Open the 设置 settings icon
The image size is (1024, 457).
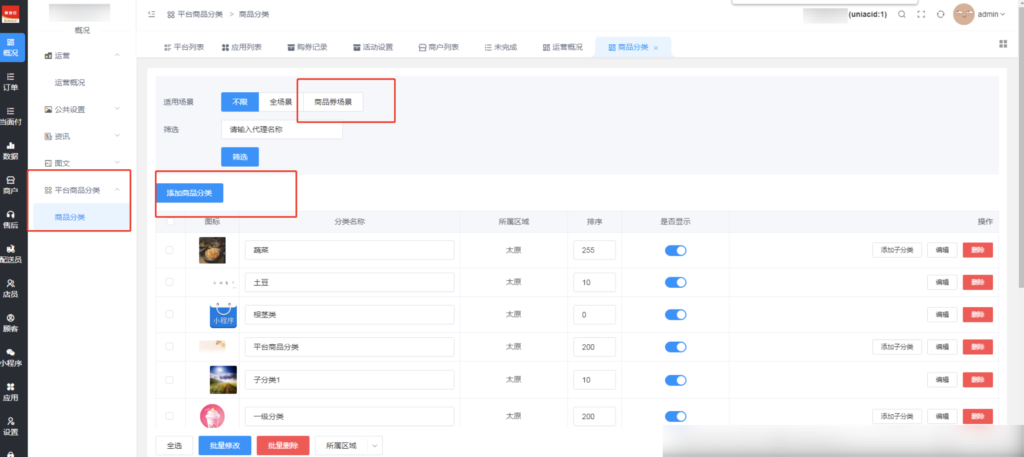coord(10,426)
